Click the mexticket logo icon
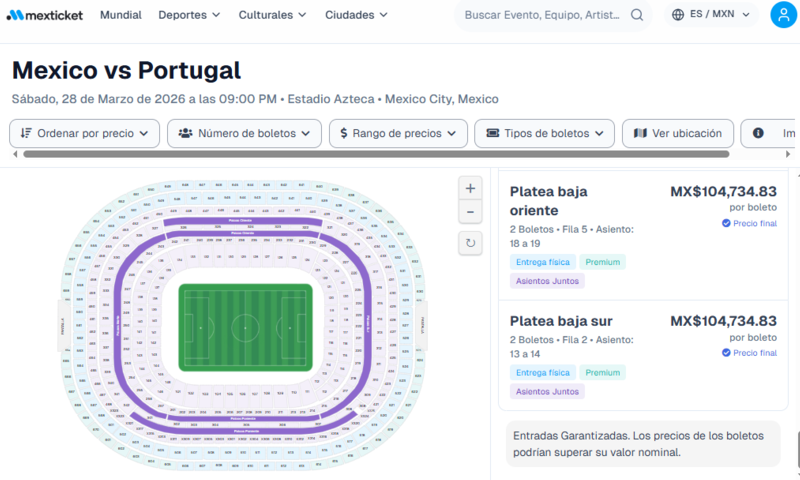800x480 pixels. (x=14, y=15)
